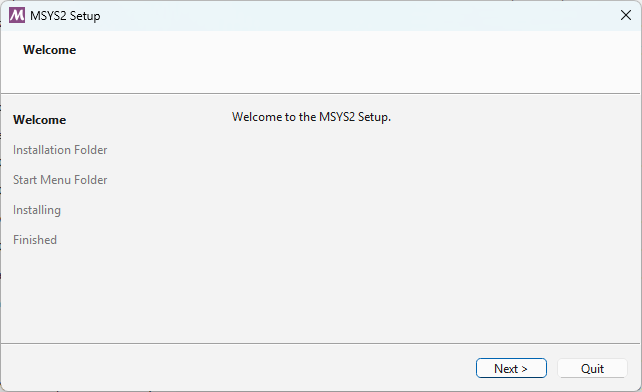Image resolution: width=642 pixels, height=392 pixels.
Task: Click the Welcome page header title
Action: pos(50,50)
